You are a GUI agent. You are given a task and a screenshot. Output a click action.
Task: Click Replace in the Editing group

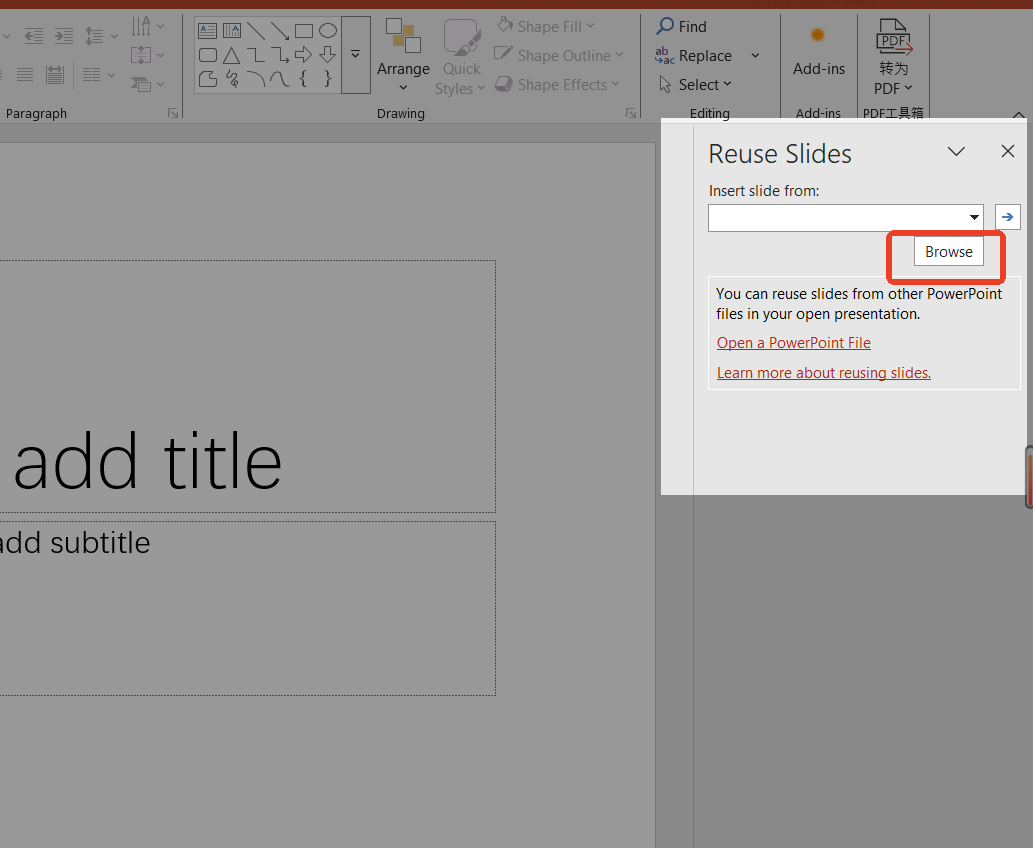[703, 56]
